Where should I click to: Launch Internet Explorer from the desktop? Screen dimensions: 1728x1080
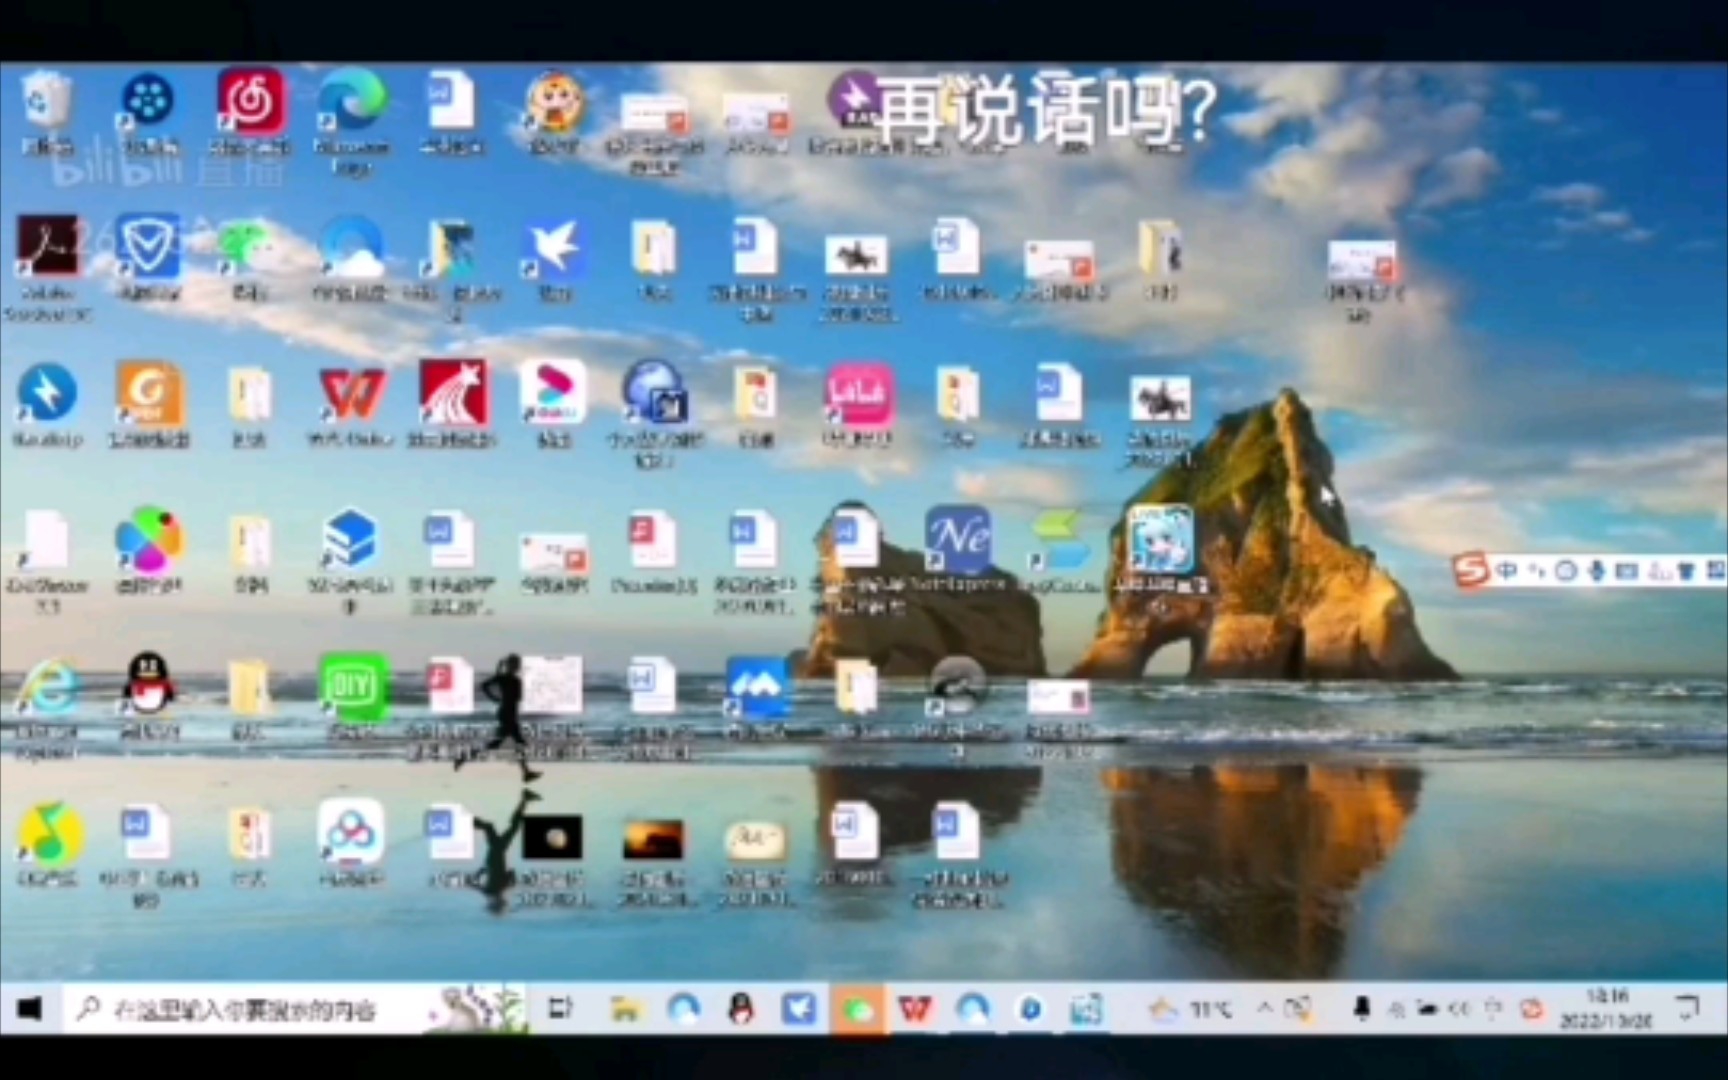[47, 686]
